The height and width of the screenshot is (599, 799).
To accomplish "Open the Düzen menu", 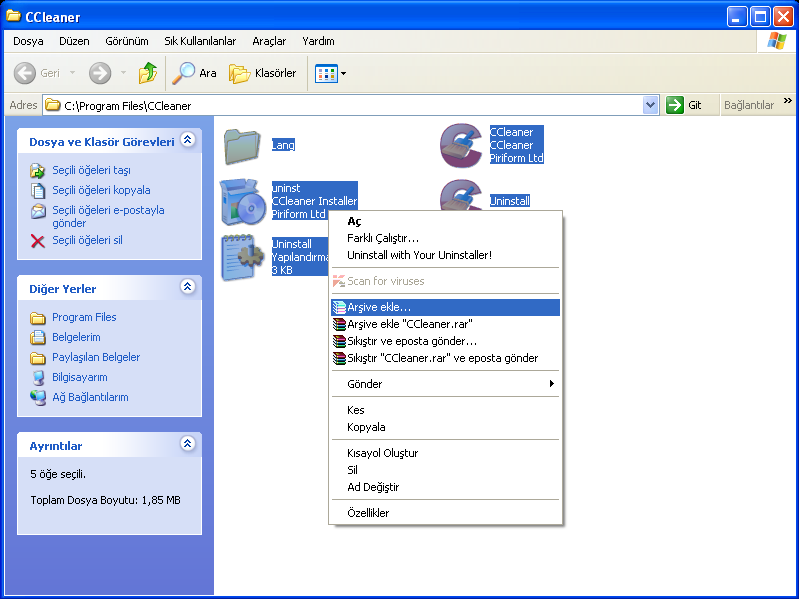I will [74, 41].
